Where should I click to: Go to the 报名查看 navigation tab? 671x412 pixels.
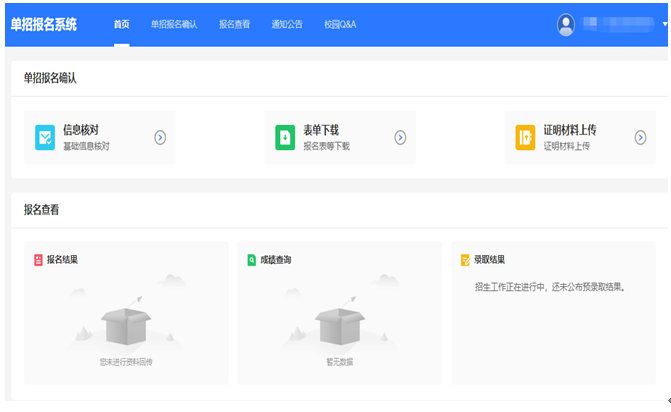point(235,24)
